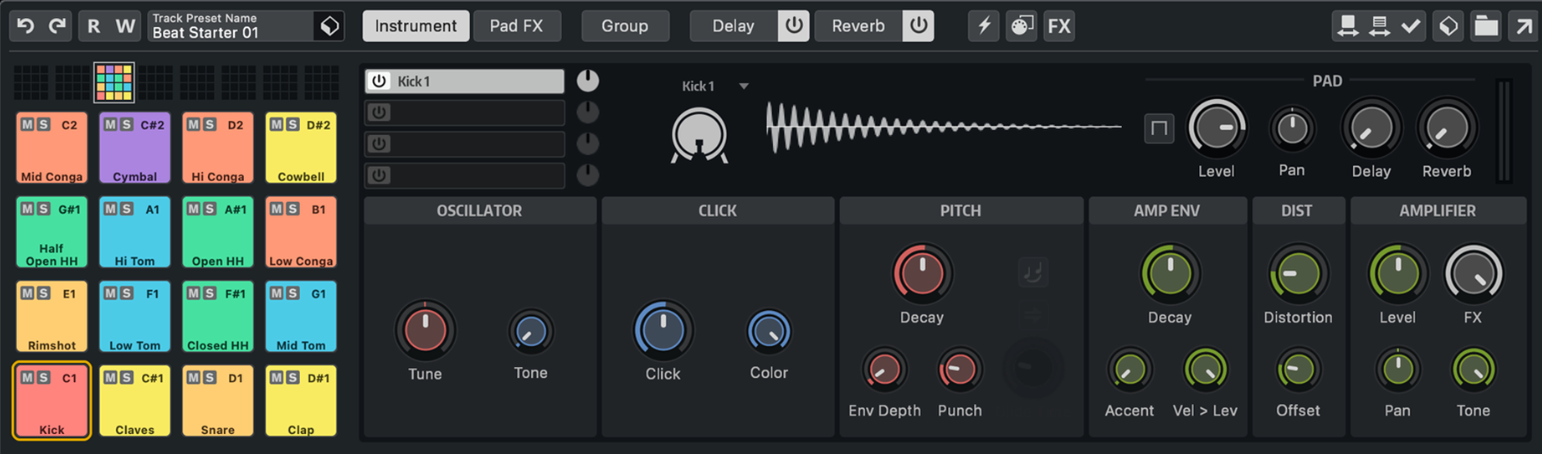Click the Amp Env Decay knob
This screenshot has height=454, width=1542.
point(1170,273)
